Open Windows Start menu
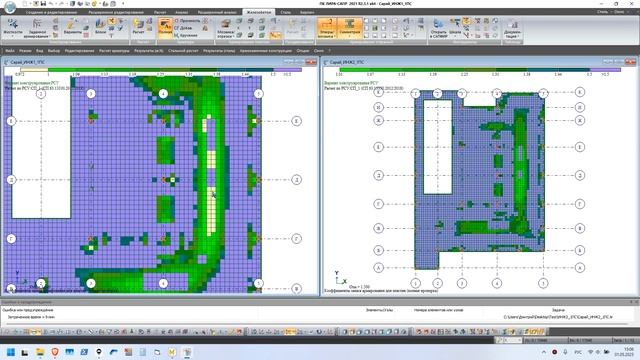The height and width of the screenshot is (360, 640). pyautogui.click(x=11, y=352)
